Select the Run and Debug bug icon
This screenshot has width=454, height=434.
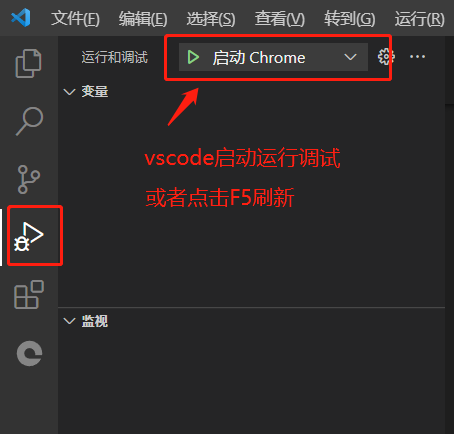pyautogui.click(x=29, y=236)
